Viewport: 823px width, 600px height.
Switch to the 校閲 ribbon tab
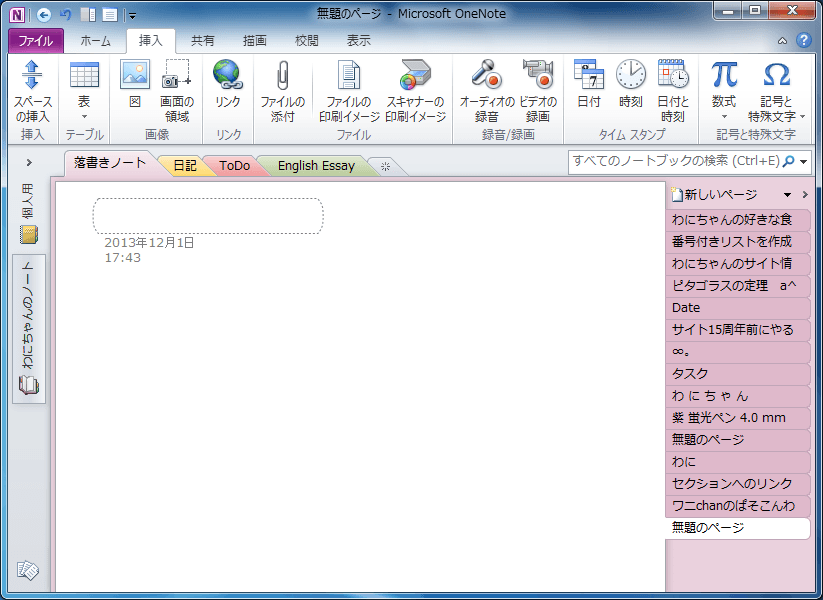pyautogui.click(x=307, y=40)
